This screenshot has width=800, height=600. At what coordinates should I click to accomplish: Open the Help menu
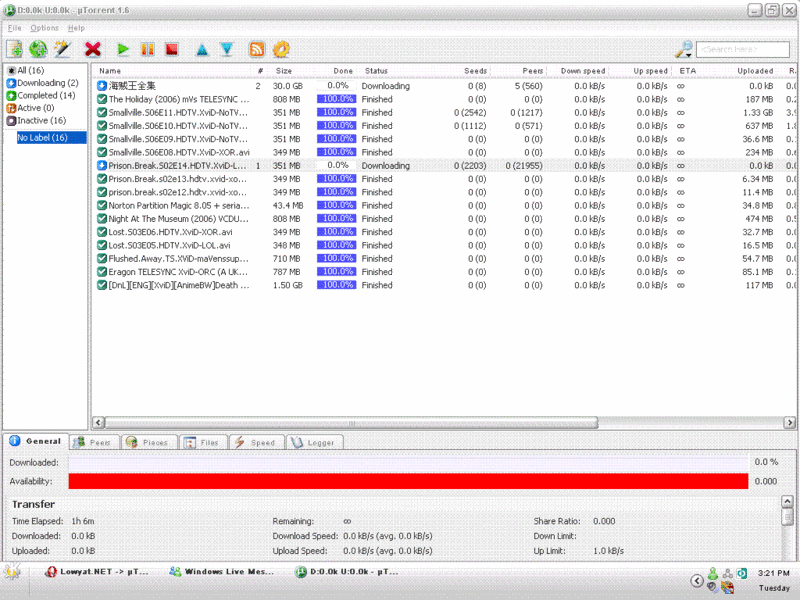click(76, 28)
